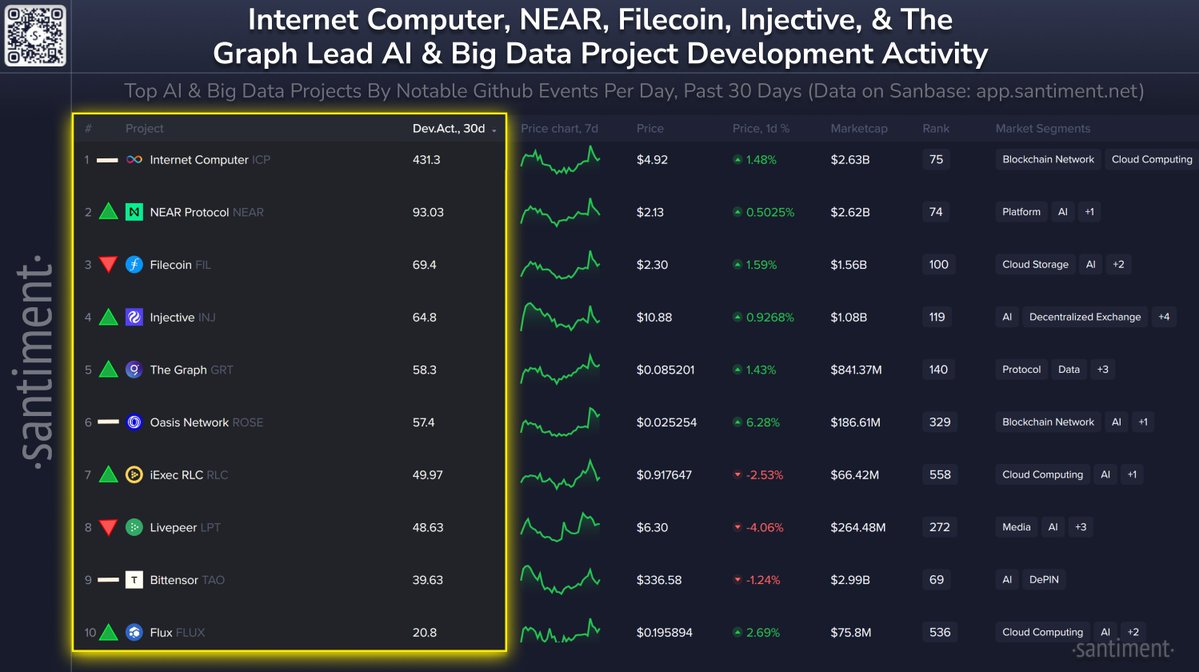Click the Price, 1d % column header
The width and height of the screenshot is (1199, 672).
(761, 128)
